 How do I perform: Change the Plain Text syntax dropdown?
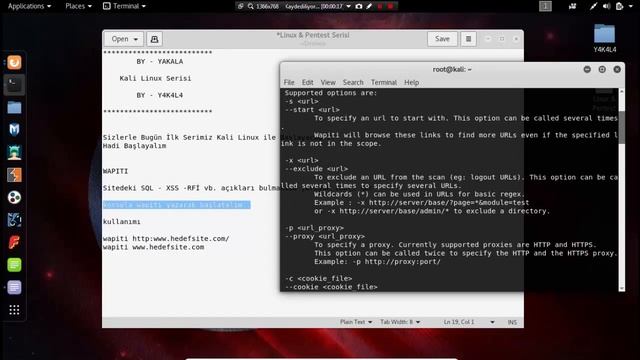356,322
